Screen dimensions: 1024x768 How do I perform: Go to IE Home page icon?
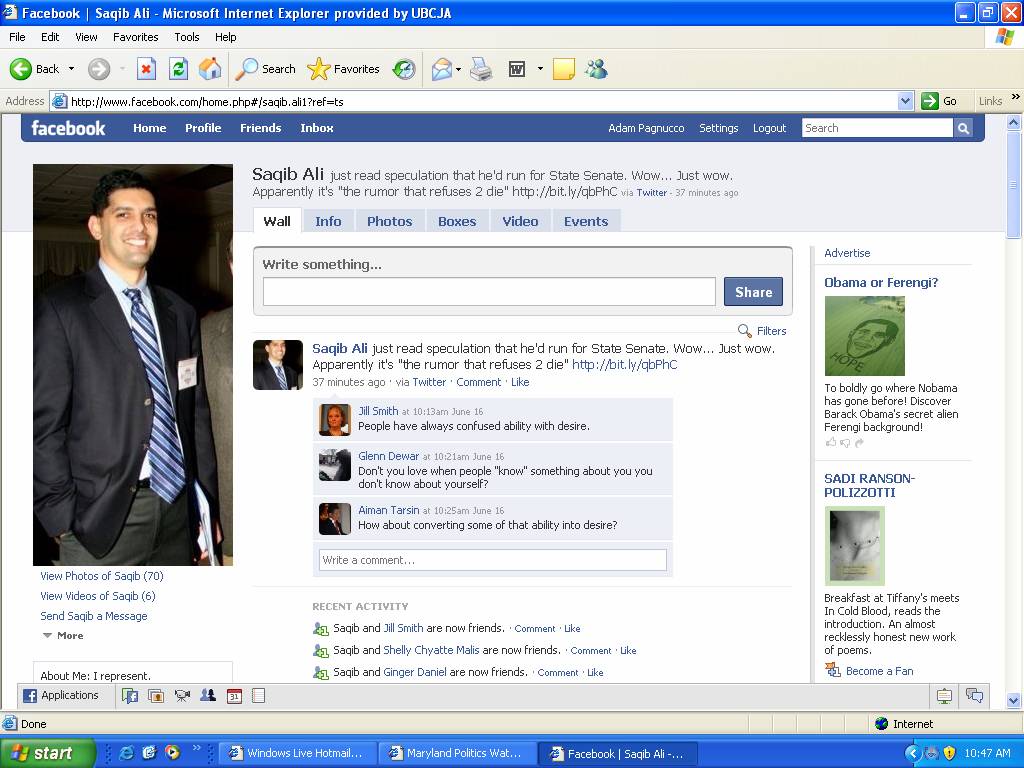(210, 69)
